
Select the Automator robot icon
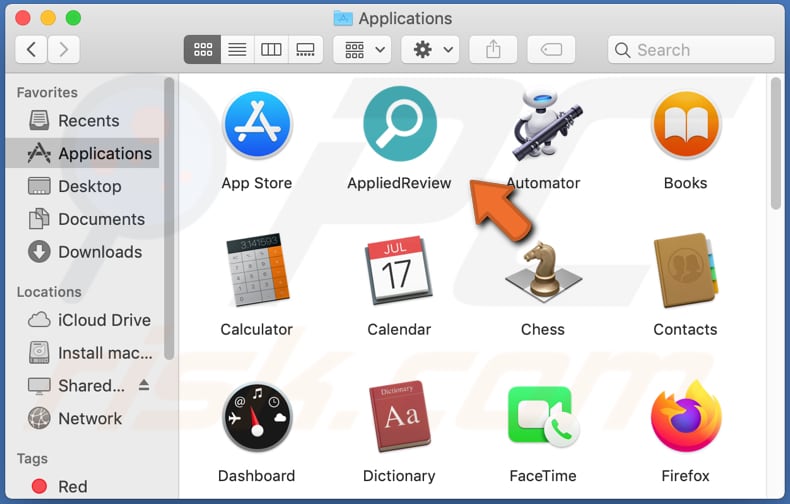click(x=546, y=125)
